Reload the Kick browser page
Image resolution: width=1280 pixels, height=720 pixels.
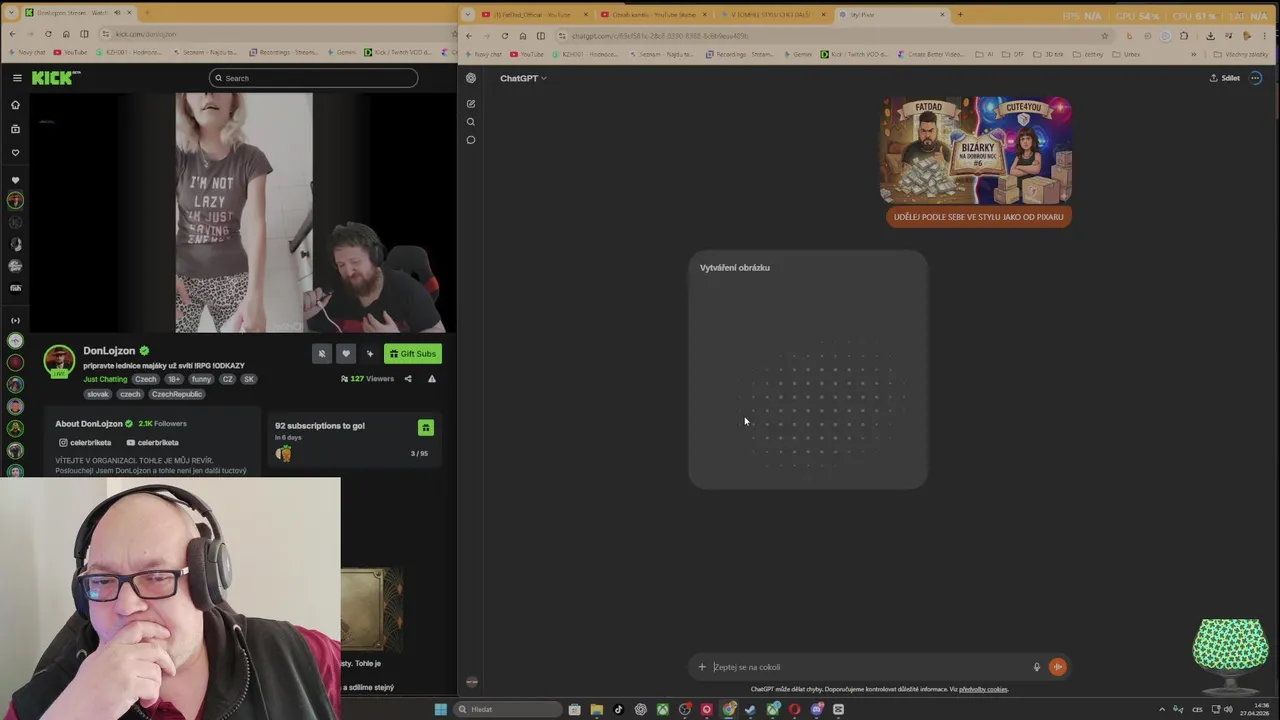(48, 34)
